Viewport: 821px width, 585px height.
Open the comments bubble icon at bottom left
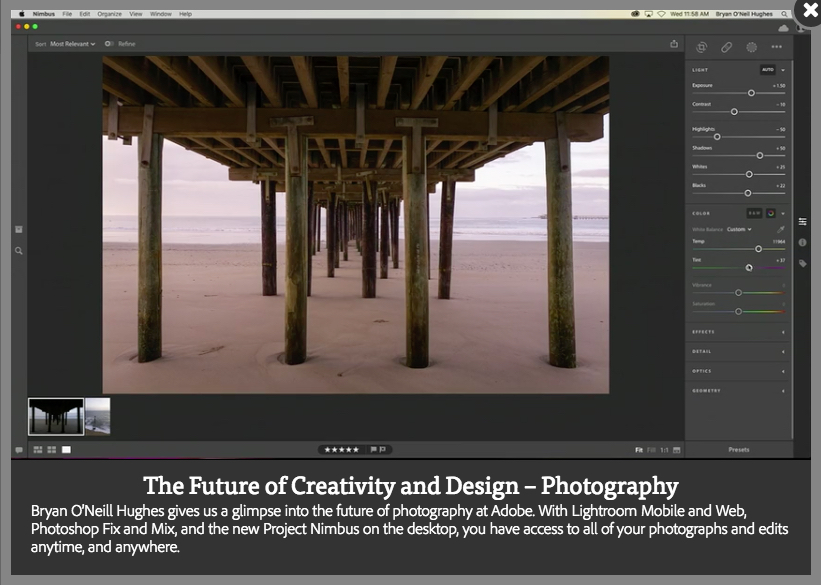pos(19,450)
